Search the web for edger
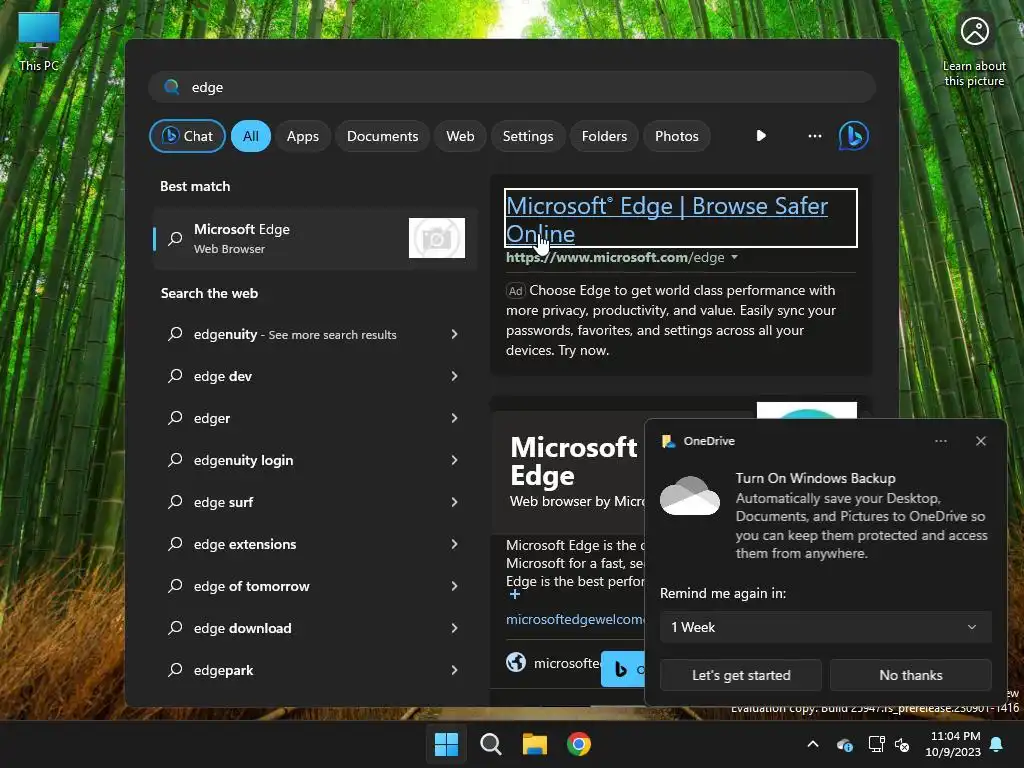 click(315, 418)
